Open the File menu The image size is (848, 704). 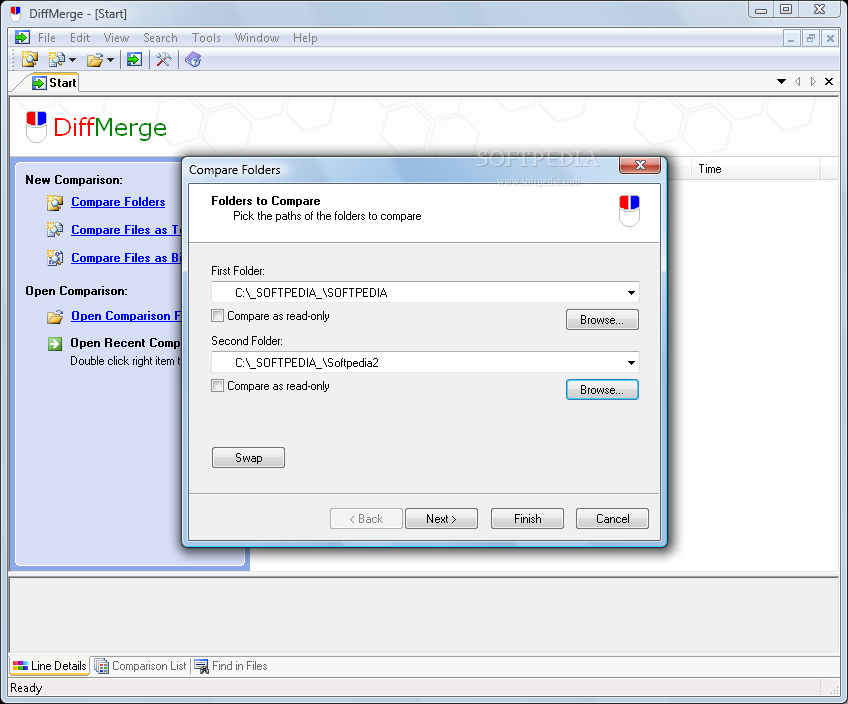47,38
